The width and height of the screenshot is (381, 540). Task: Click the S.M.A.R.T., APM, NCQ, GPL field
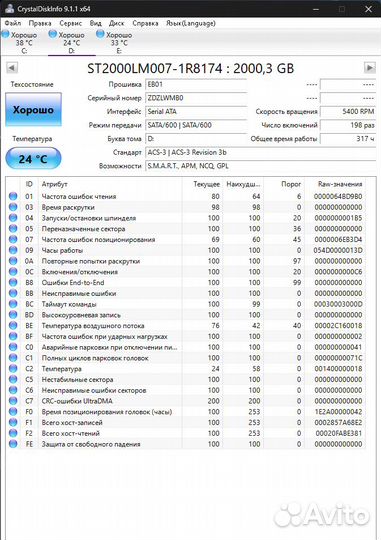261,166
